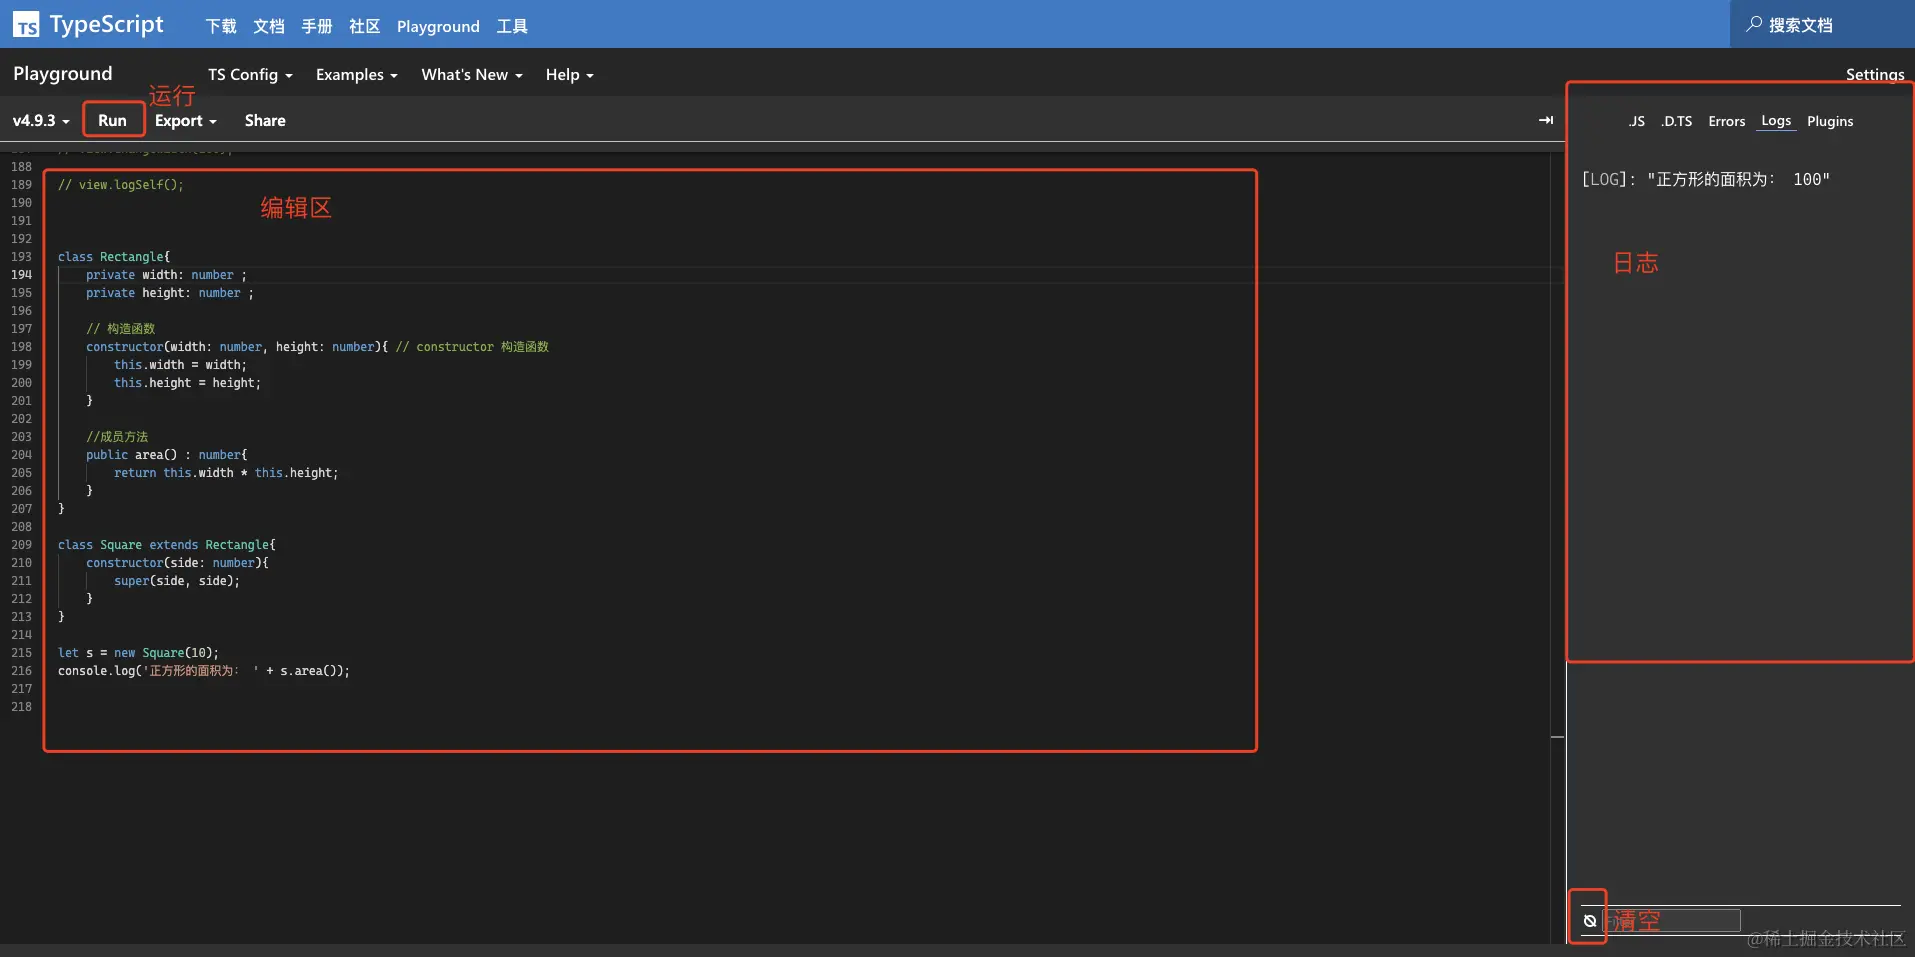This screenshot has width=1915, height=957.
Task: Click line number 209 in the gutter
Action: pos(21,545)
